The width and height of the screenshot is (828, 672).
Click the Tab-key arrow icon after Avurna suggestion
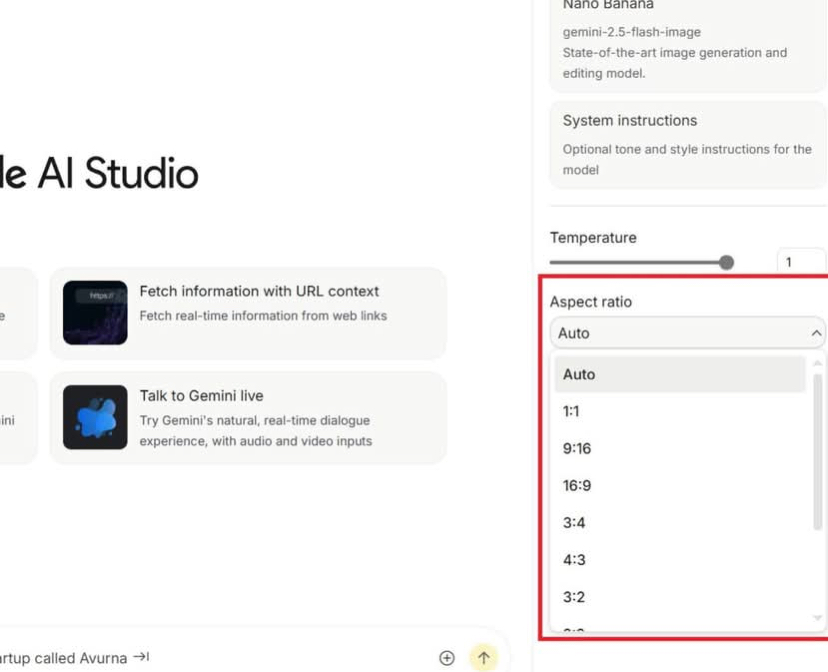[141, 657]
